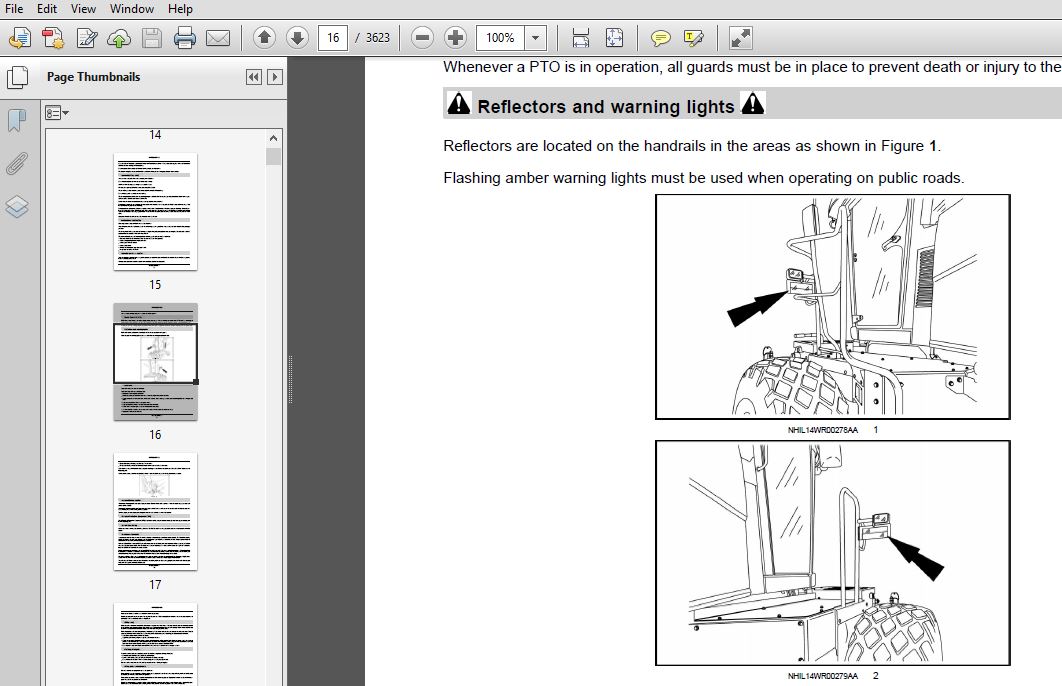Open the Edit menu

tap(47, 9)
